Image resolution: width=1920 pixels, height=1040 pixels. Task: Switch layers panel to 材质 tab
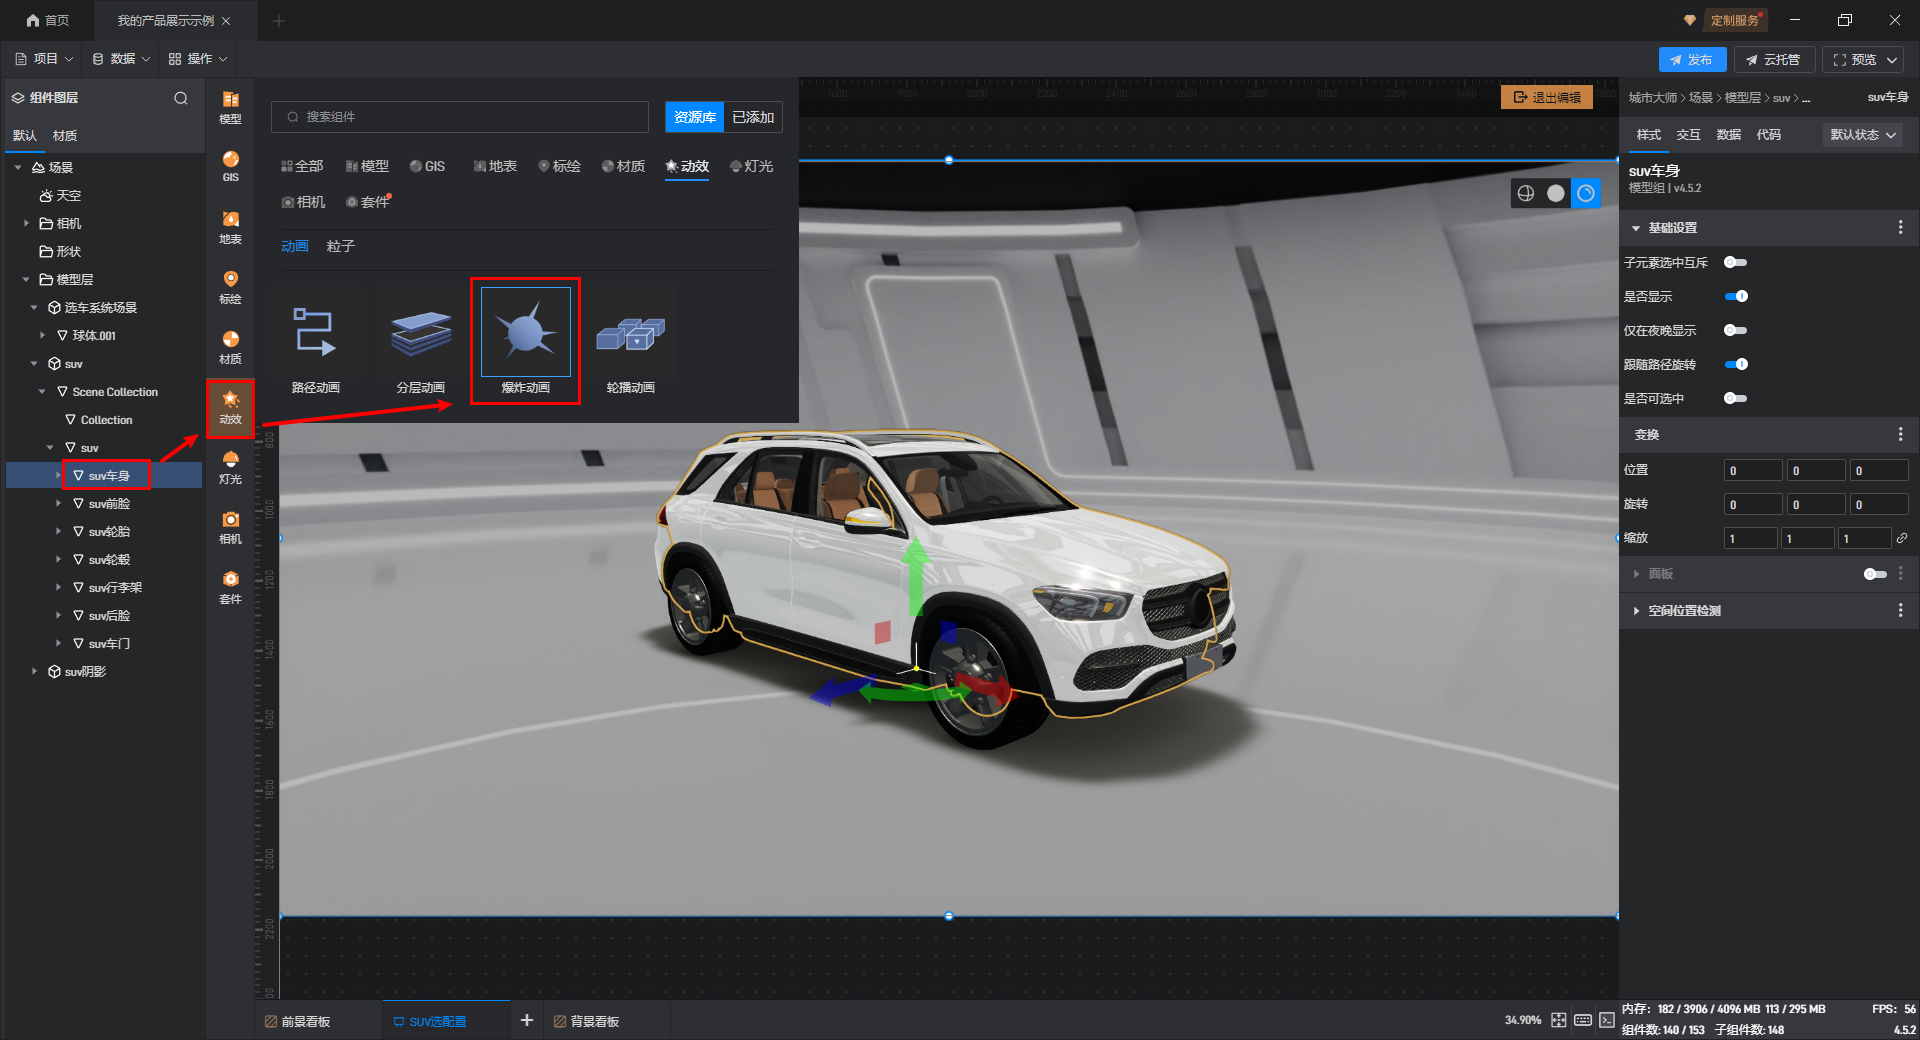(x=65, y=136)
